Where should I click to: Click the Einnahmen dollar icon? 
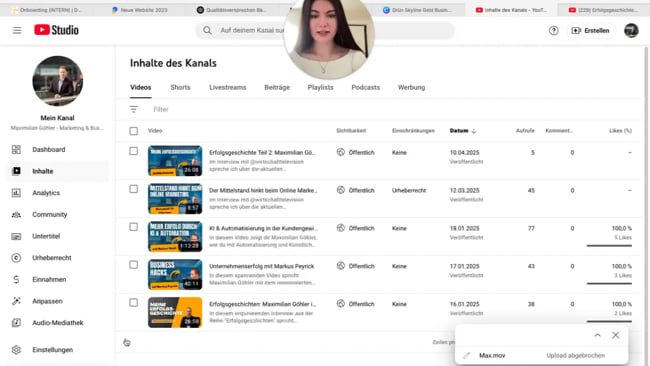pyautogui.click(x=16, y=279)
